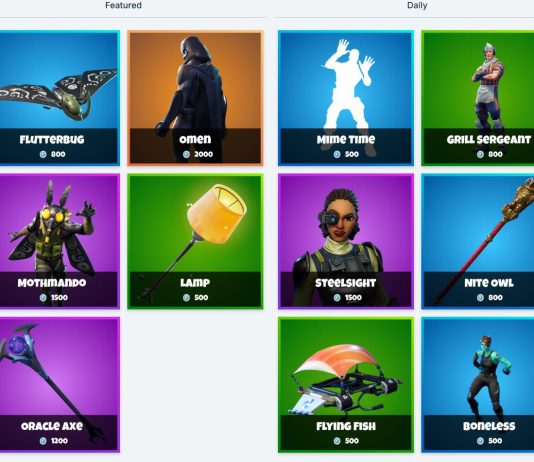
Task: Switch to the Featured section heading
Action: click(x=123, y=5)
